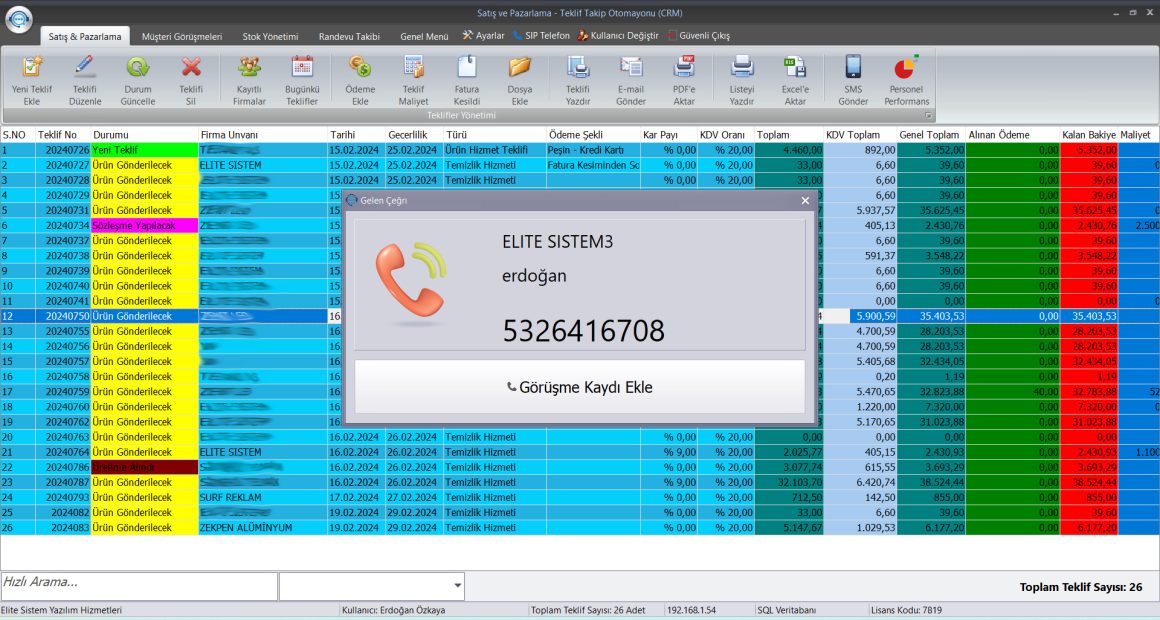The image size is (1160, 620).
Task: Export the list via Excel'e Aktar
Action: [795, 80]
